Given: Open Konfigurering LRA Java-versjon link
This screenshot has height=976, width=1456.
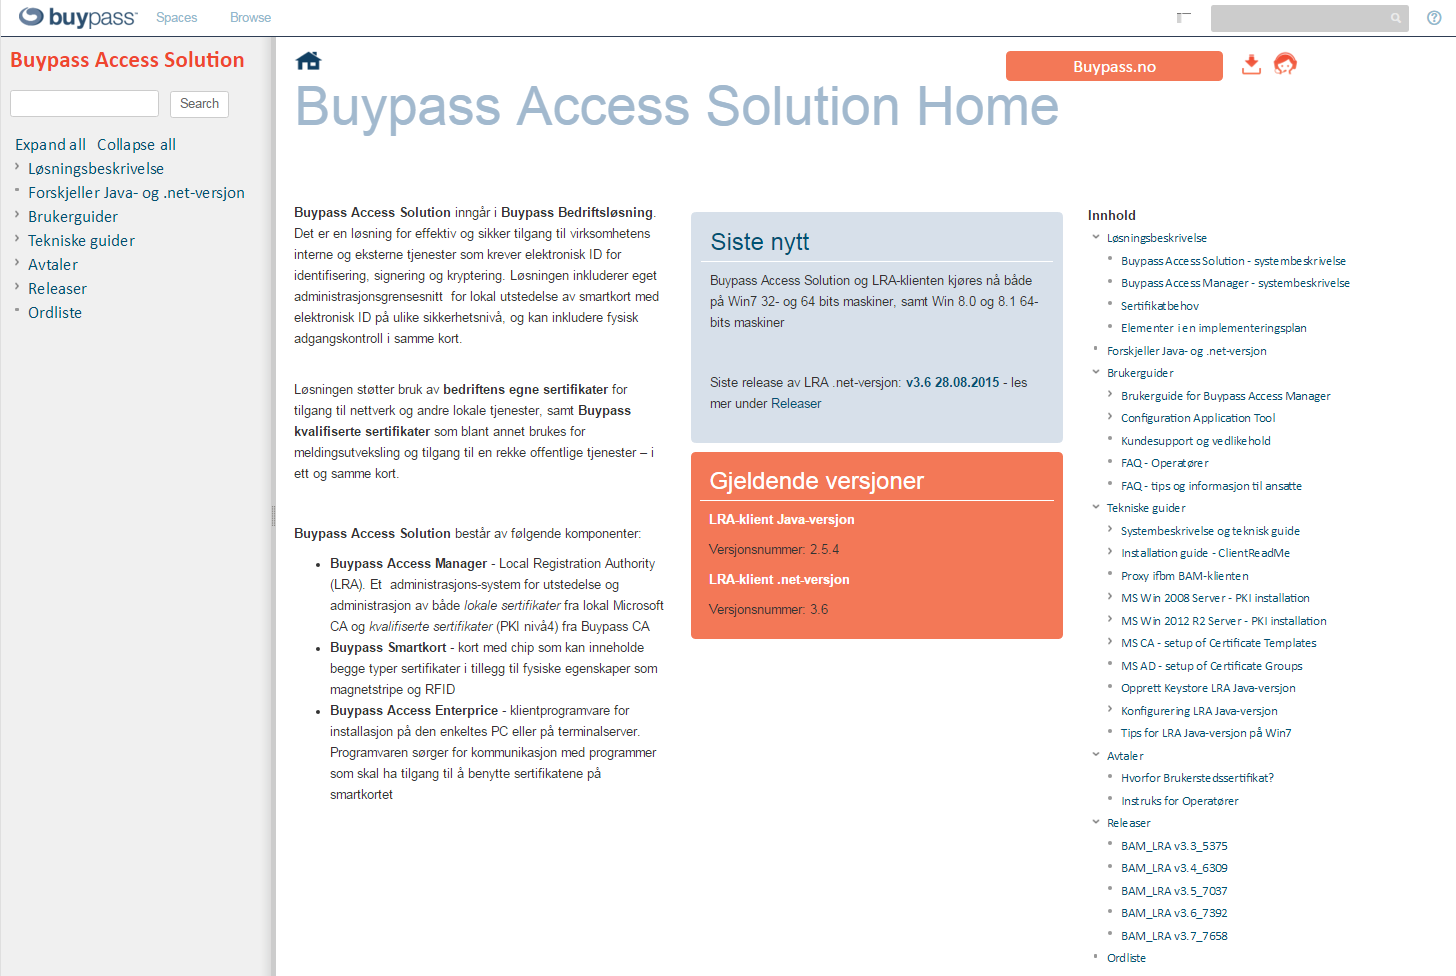Looking at the screenshot, I should pyautogui.click(x=1199, y=711).
